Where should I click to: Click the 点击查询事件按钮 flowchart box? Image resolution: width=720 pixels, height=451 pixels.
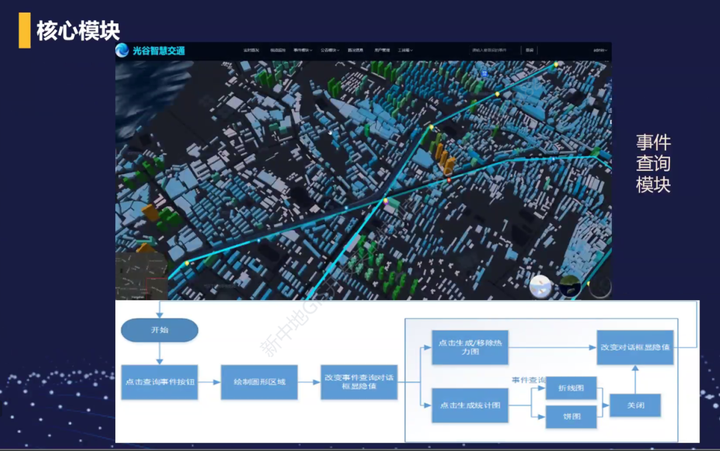pyautogui.click(x=159, y=382)
